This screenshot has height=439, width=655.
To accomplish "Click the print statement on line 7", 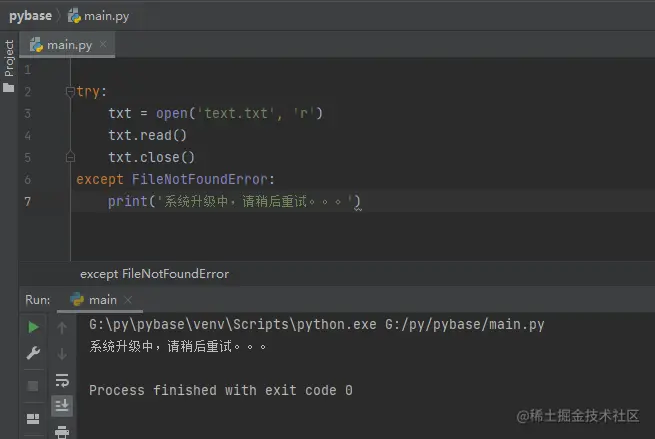I will click(x=234, y=202).
